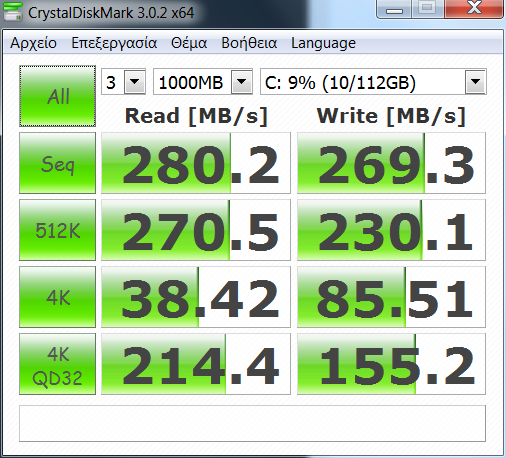Start the Seq sequential test
506x458 pixels.
[57, 163]
